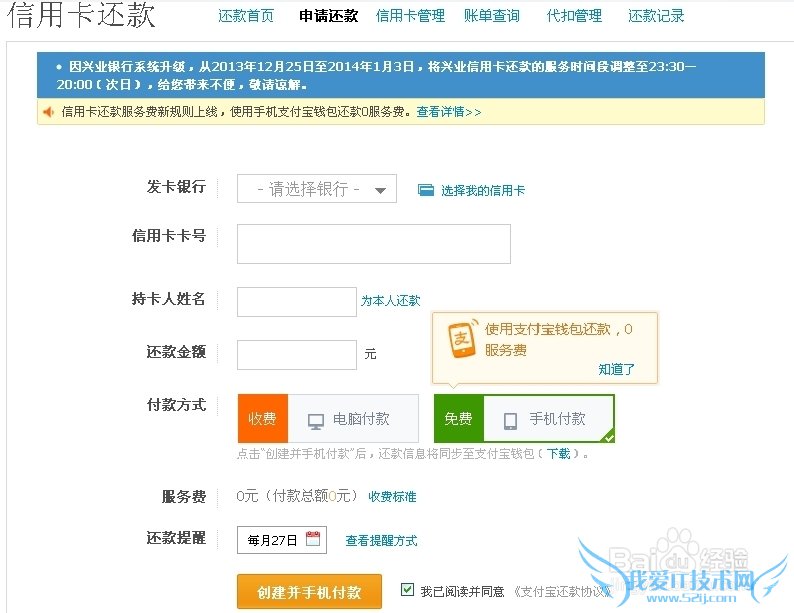Switch to 代扣管理 tab
Screen dimensions: 794x613
pos(574,16)
